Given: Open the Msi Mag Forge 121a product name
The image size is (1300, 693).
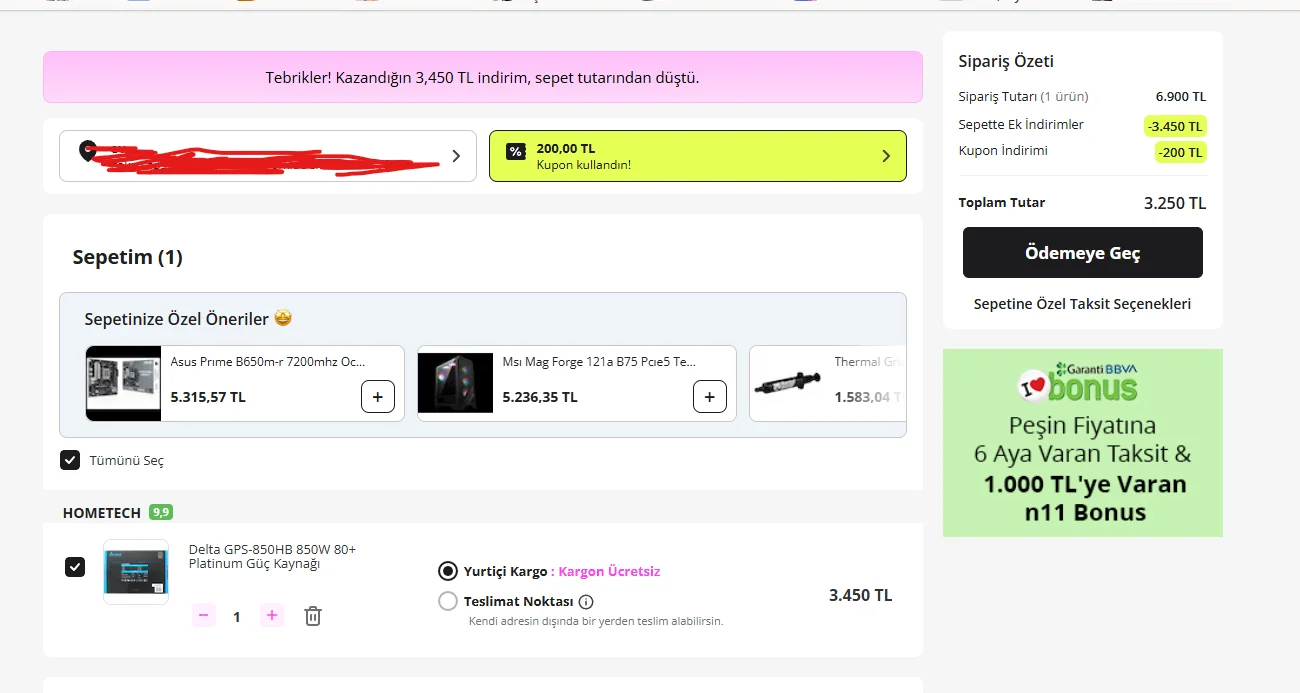Looking at the screenshot, I should 599,362.
